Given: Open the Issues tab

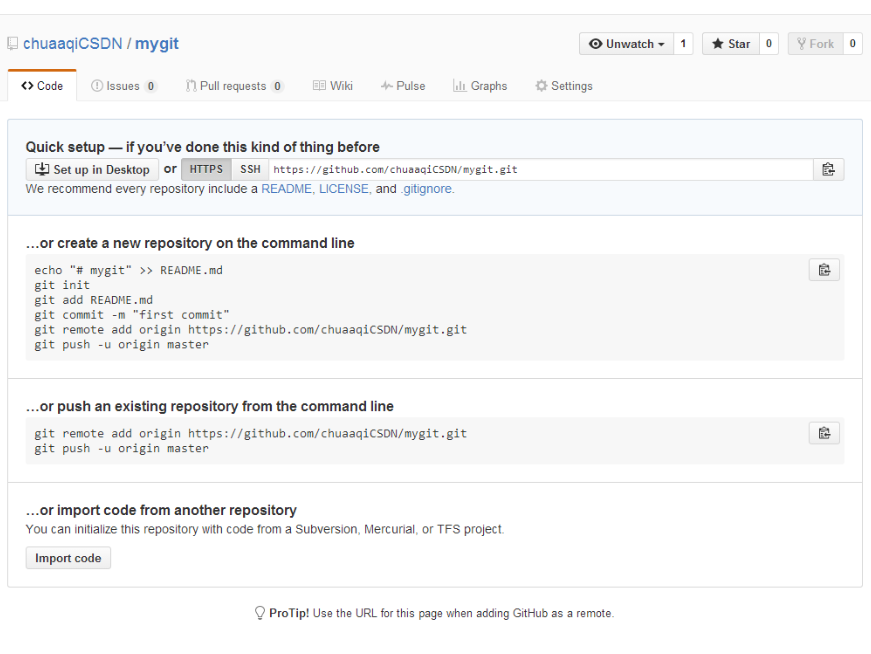Looking at the screenshot, I should coord(124,86).
